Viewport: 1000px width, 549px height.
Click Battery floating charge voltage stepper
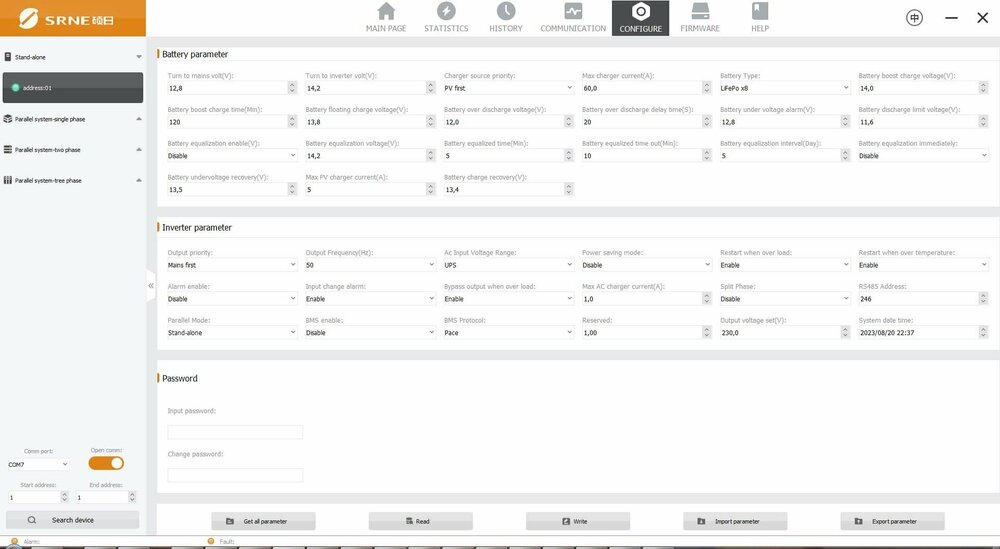point(430,122)
